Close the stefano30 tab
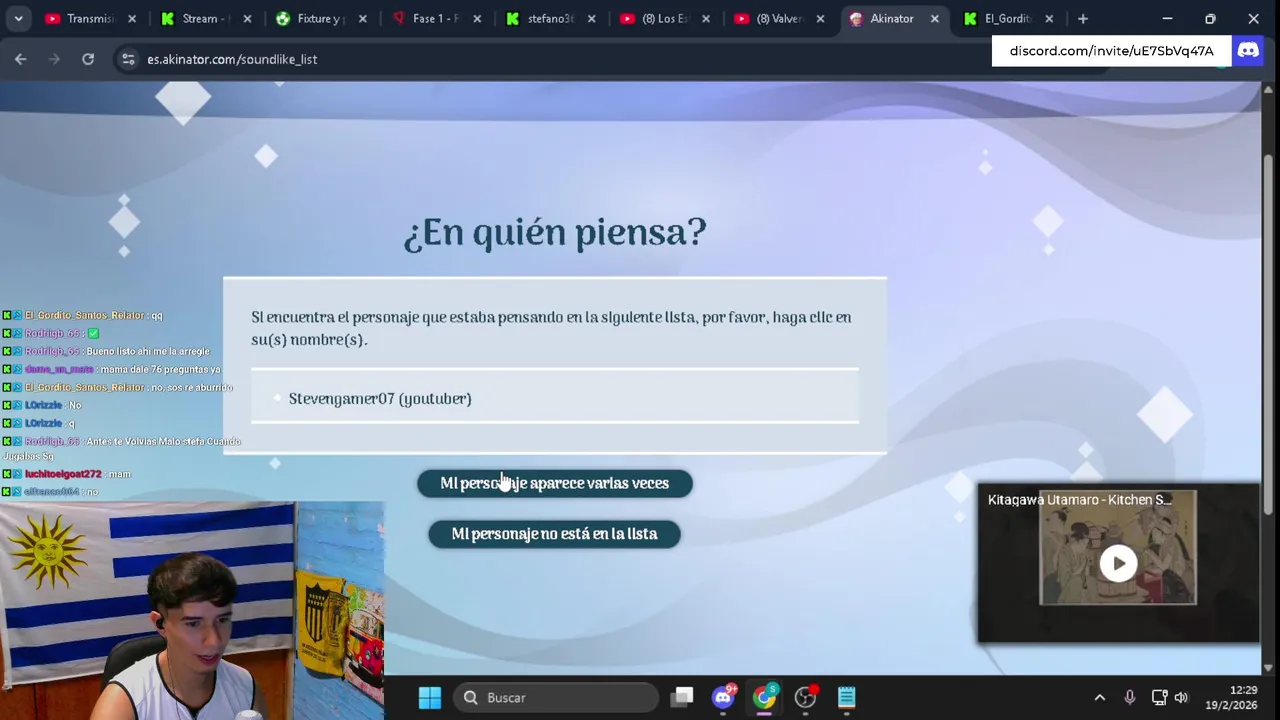 tap(592, 18)
